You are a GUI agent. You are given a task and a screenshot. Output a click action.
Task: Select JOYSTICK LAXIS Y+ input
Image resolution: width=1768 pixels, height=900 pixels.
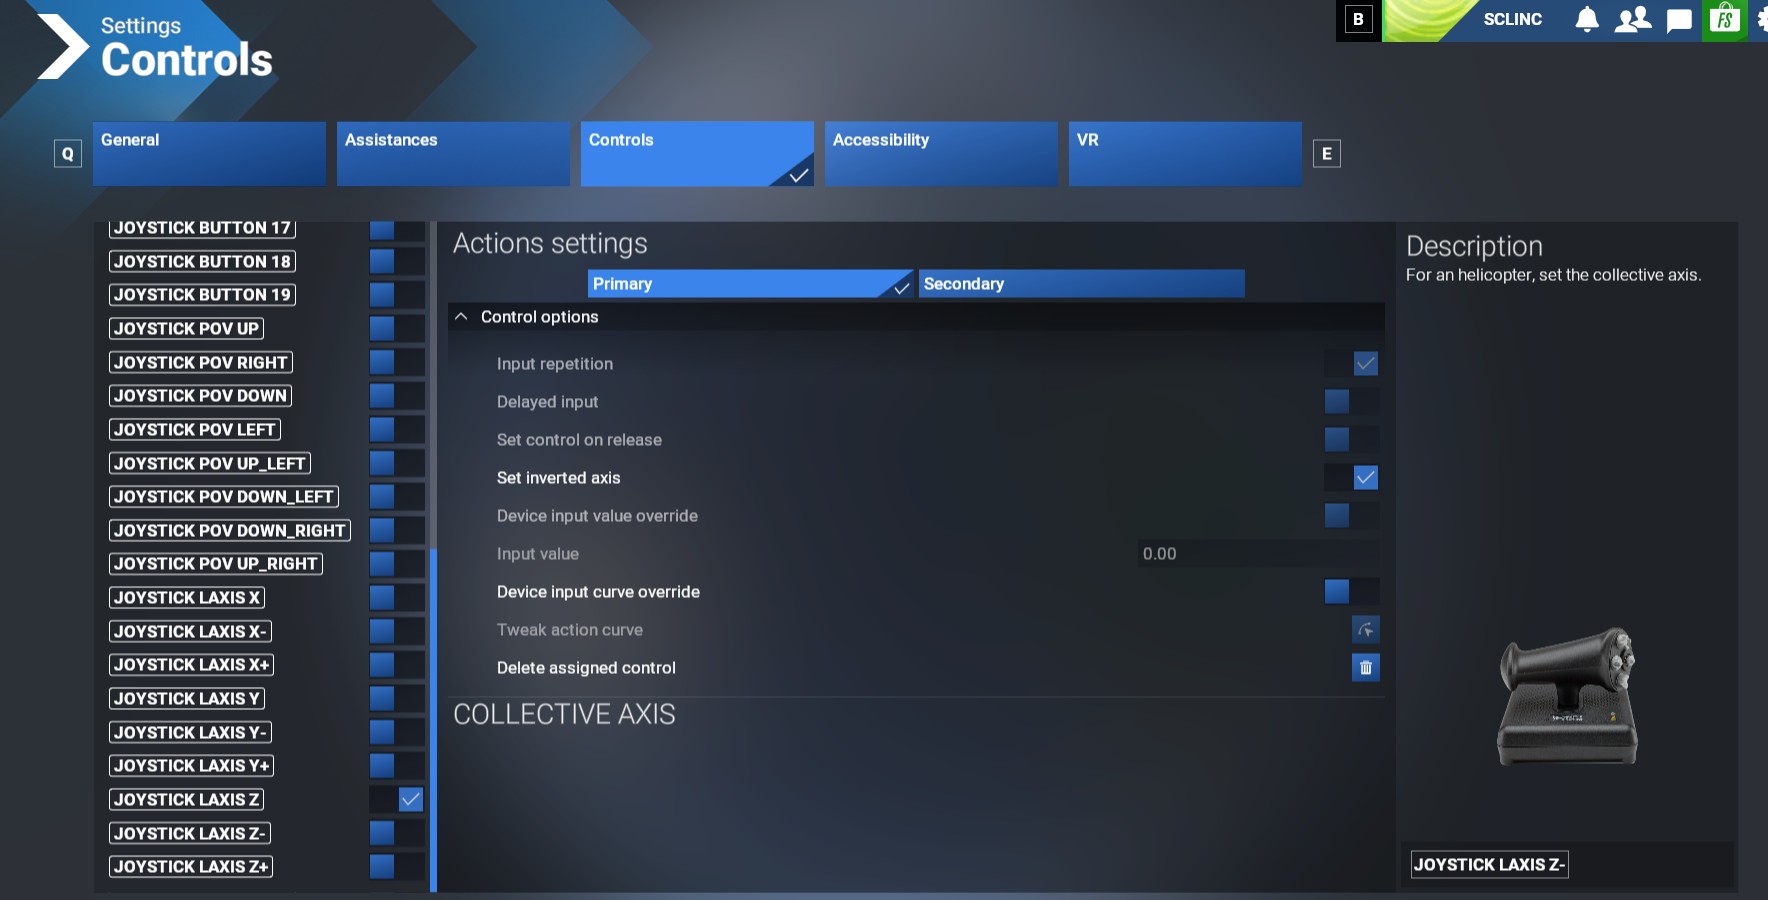(191, 766)
